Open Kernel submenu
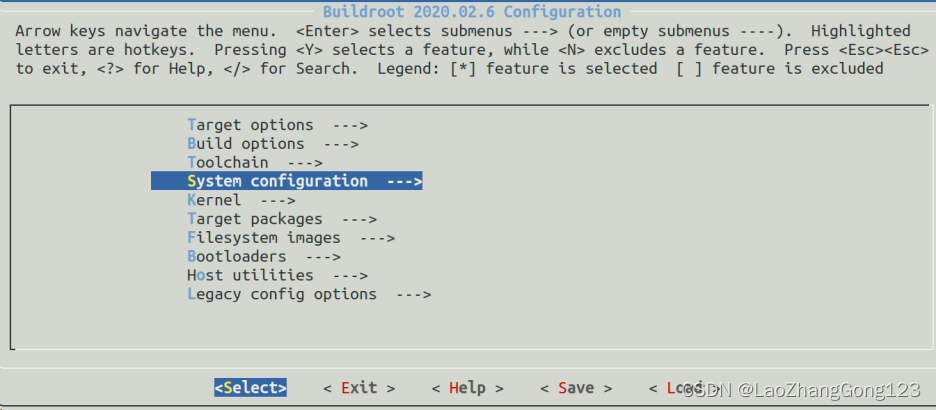Viewport: 936px width, 410px height. click(x=241, y=200)
